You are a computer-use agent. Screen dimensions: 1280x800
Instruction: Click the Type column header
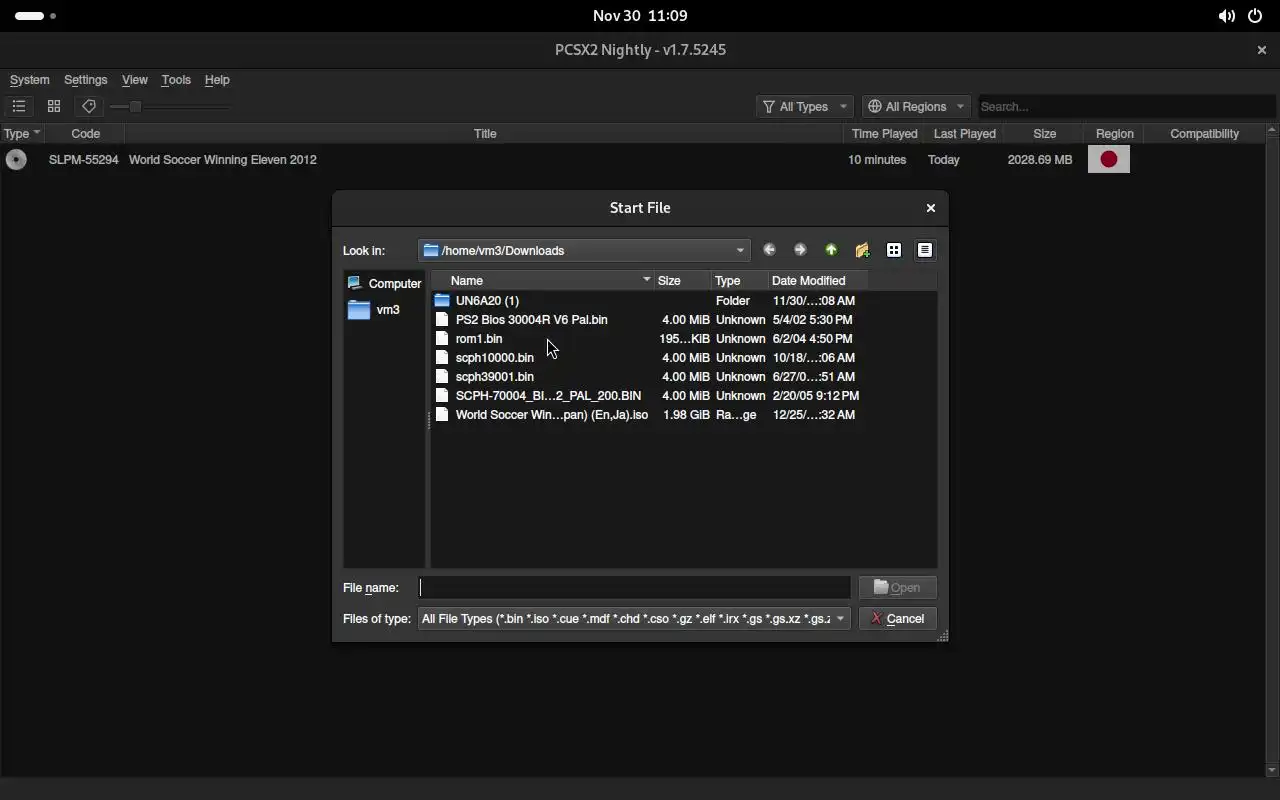coord(22,133)
